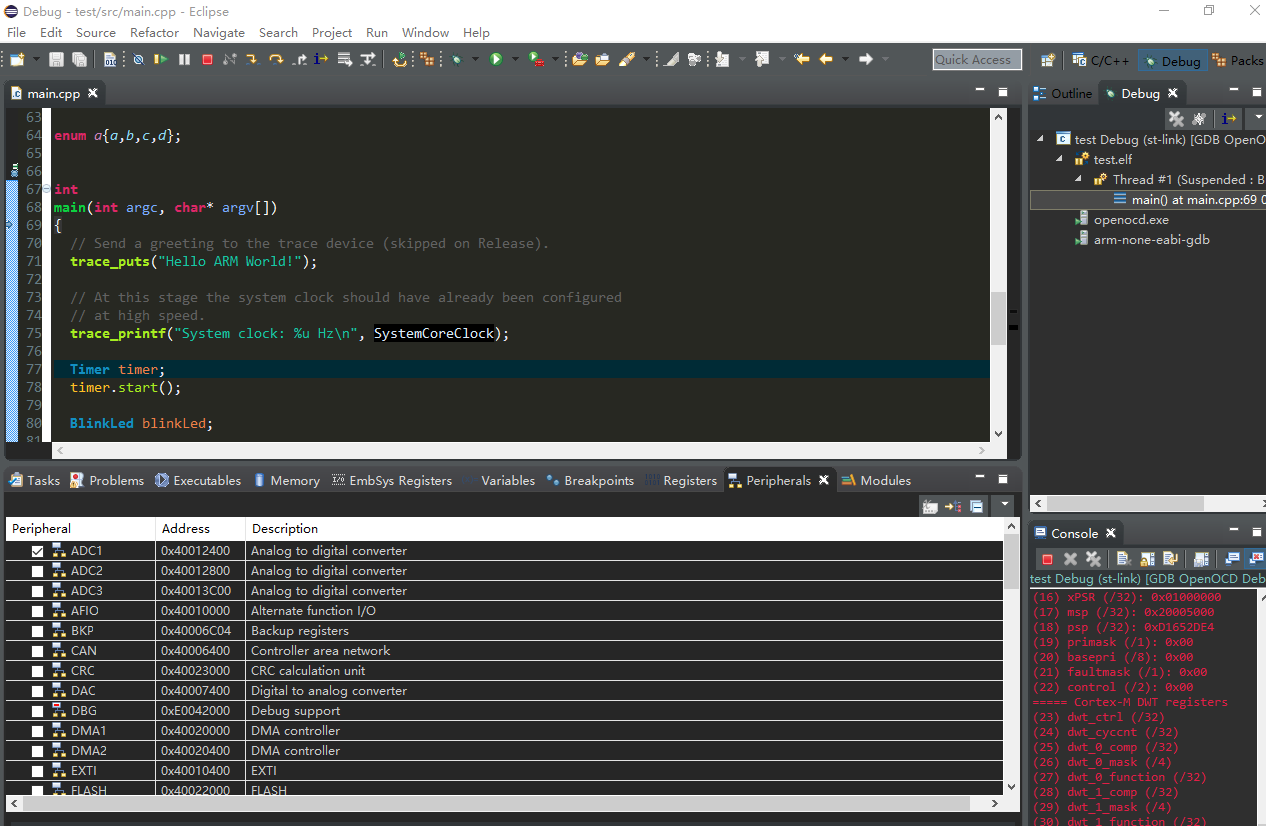1266x826 pixels.
Task: Click the Quick Access field
Action: click(x=976, y=59)
